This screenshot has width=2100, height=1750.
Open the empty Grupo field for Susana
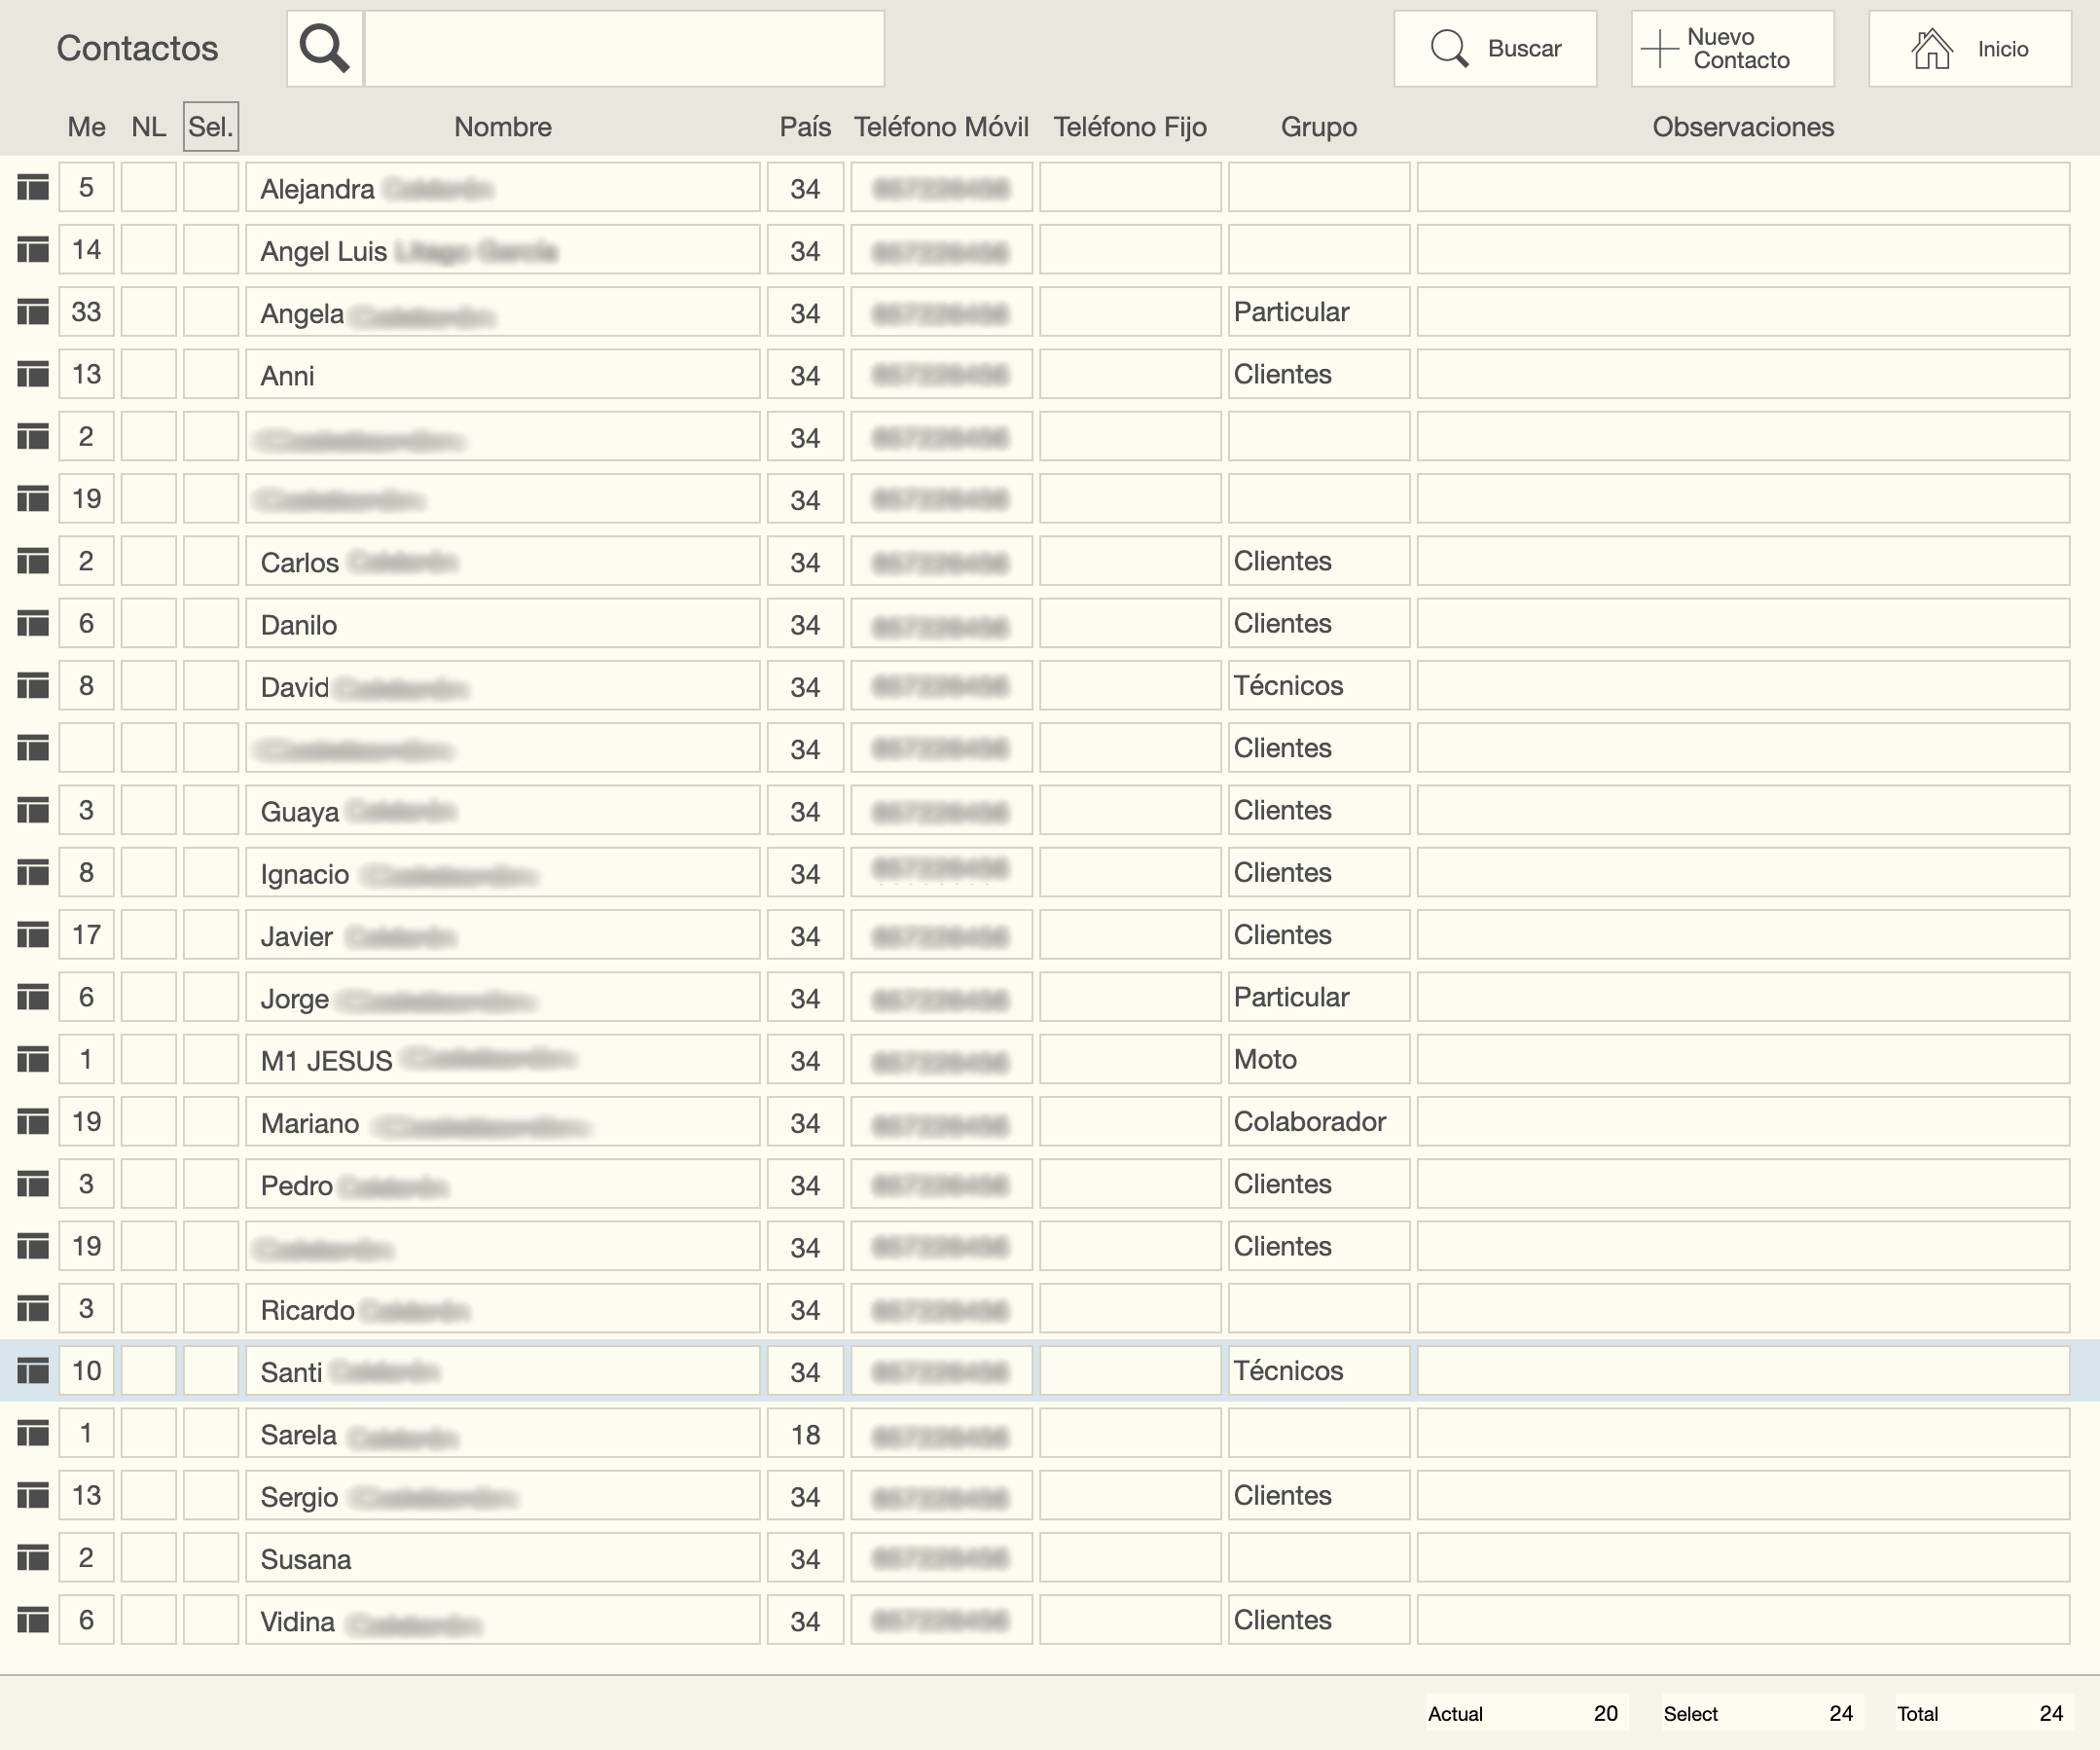[x=1318, y=1557]
